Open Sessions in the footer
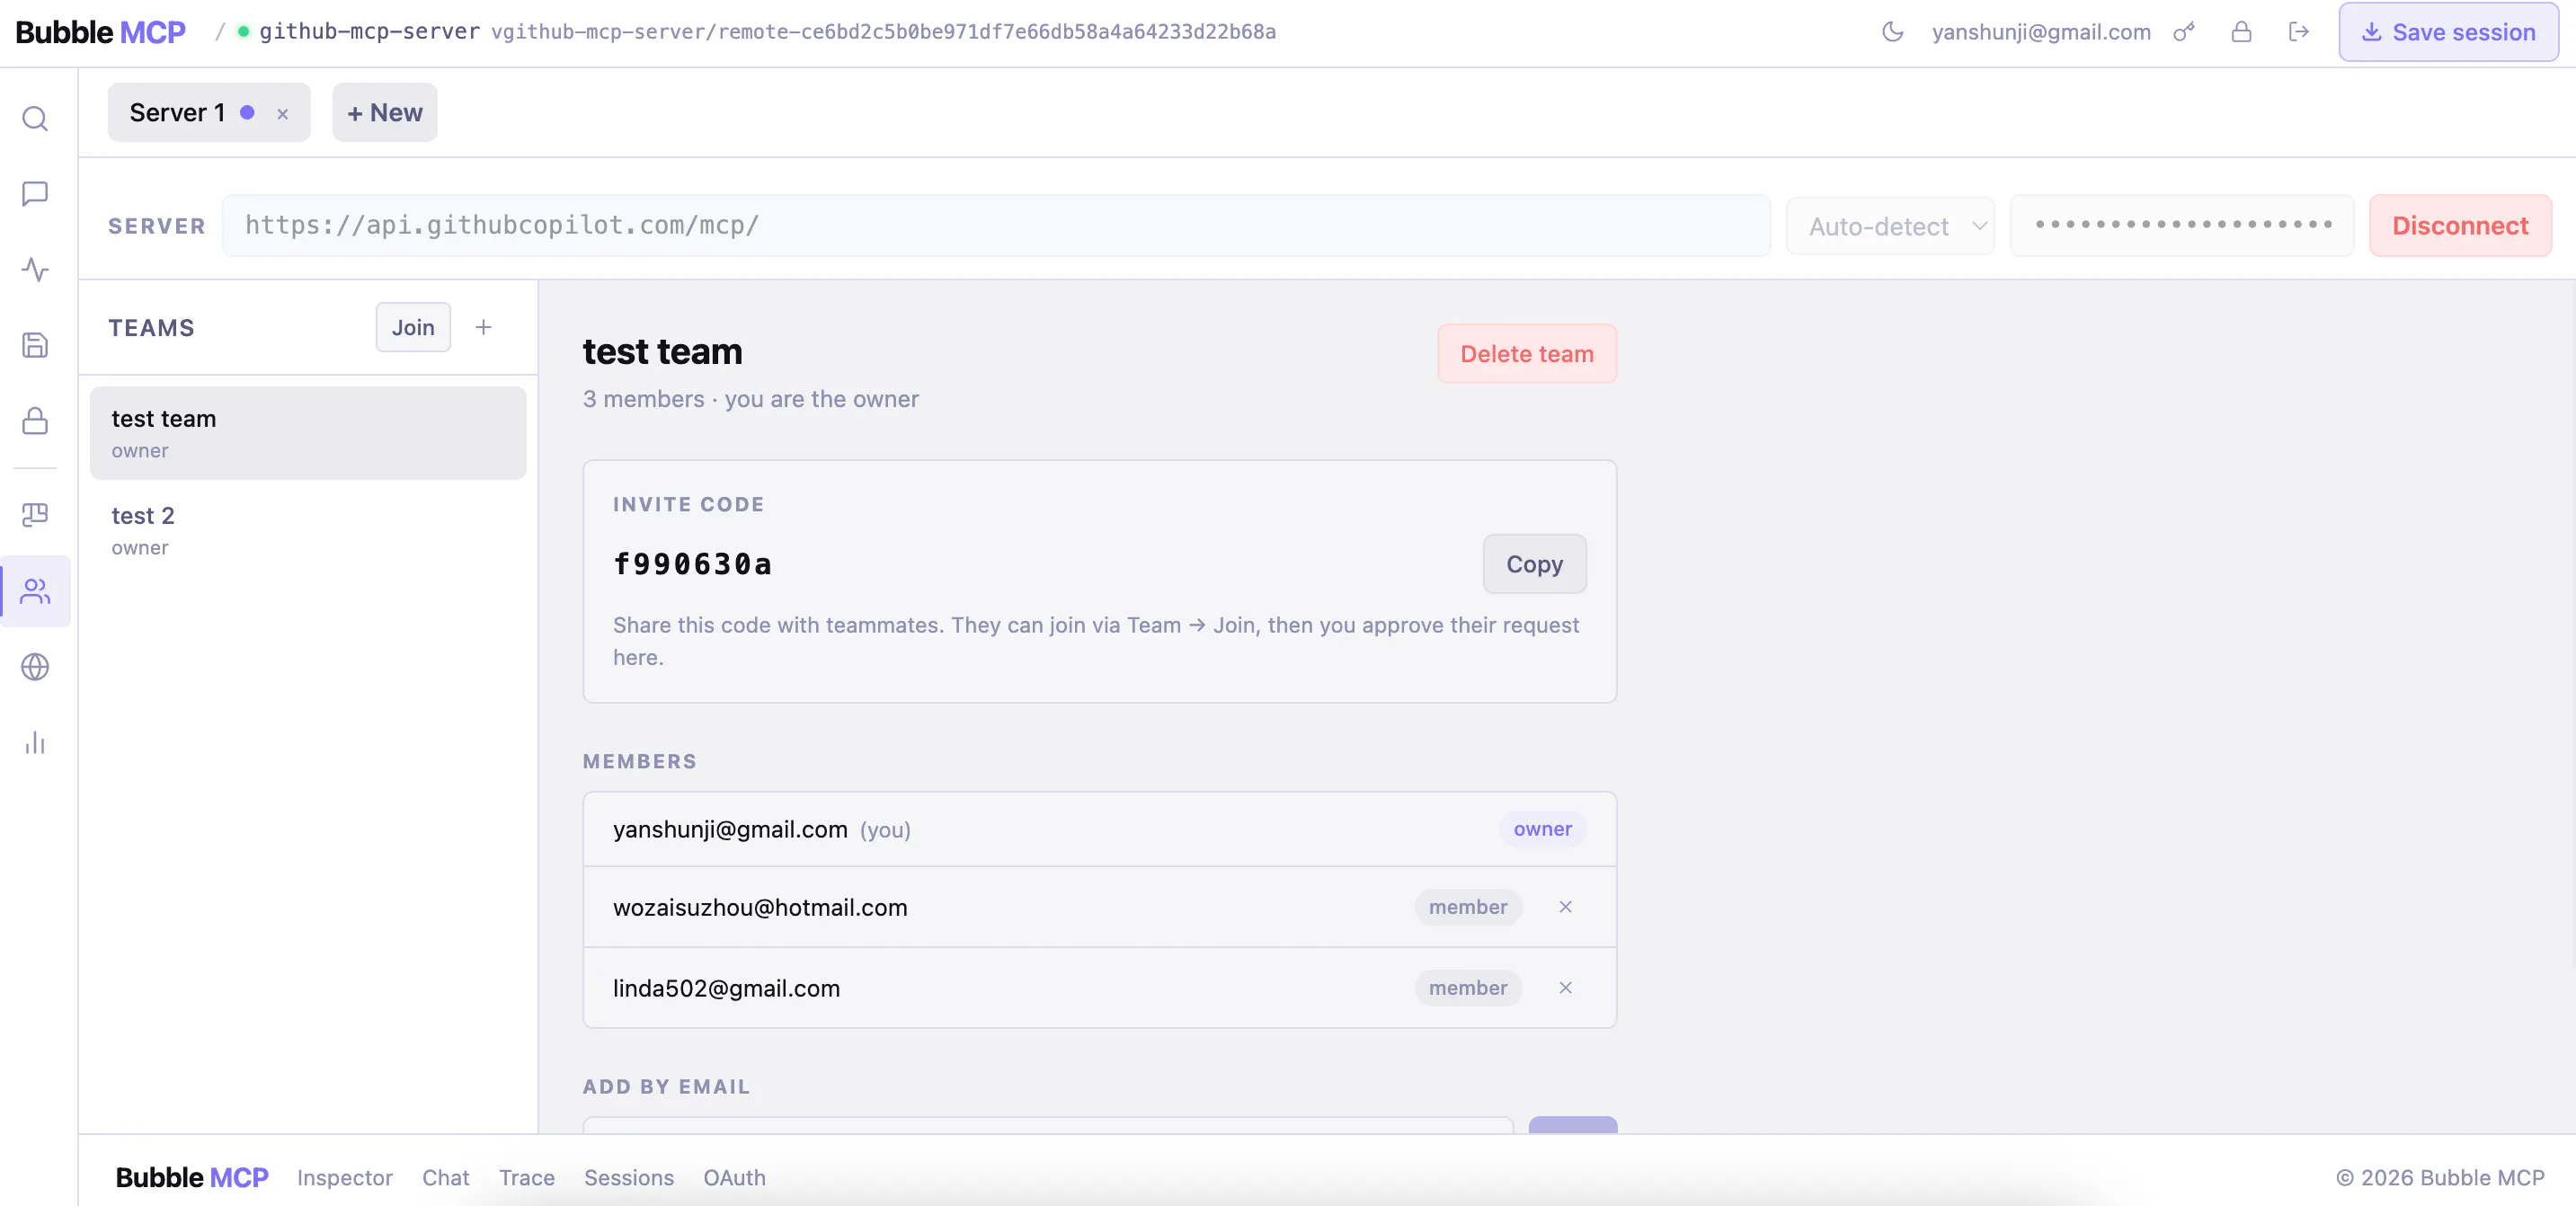2576x1206 pixels. click(x=629, y=1177)
